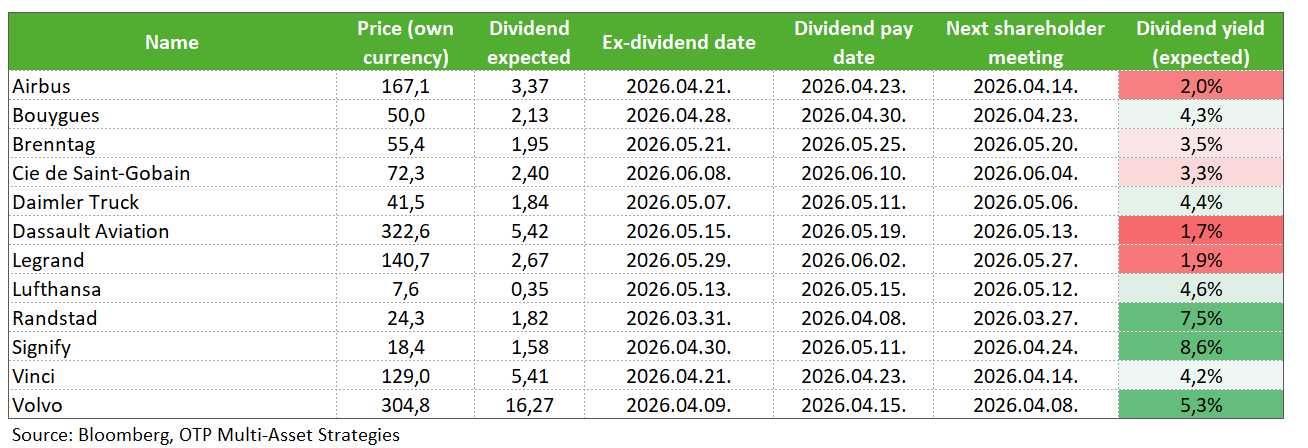1308x448 pixels.
Task: Select the Vinci name cell
Action: [x=172, y=377]
